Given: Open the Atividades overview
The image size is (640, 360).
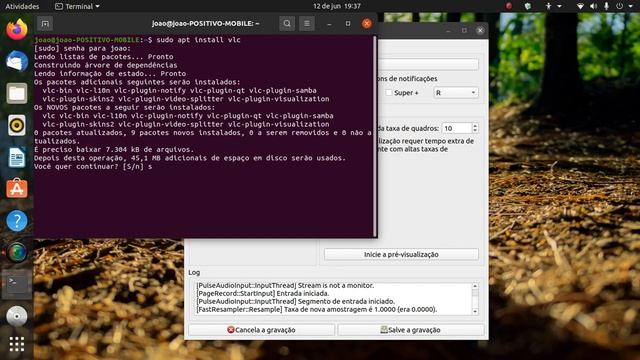Looking at the screenshot, I should [22, 6].
